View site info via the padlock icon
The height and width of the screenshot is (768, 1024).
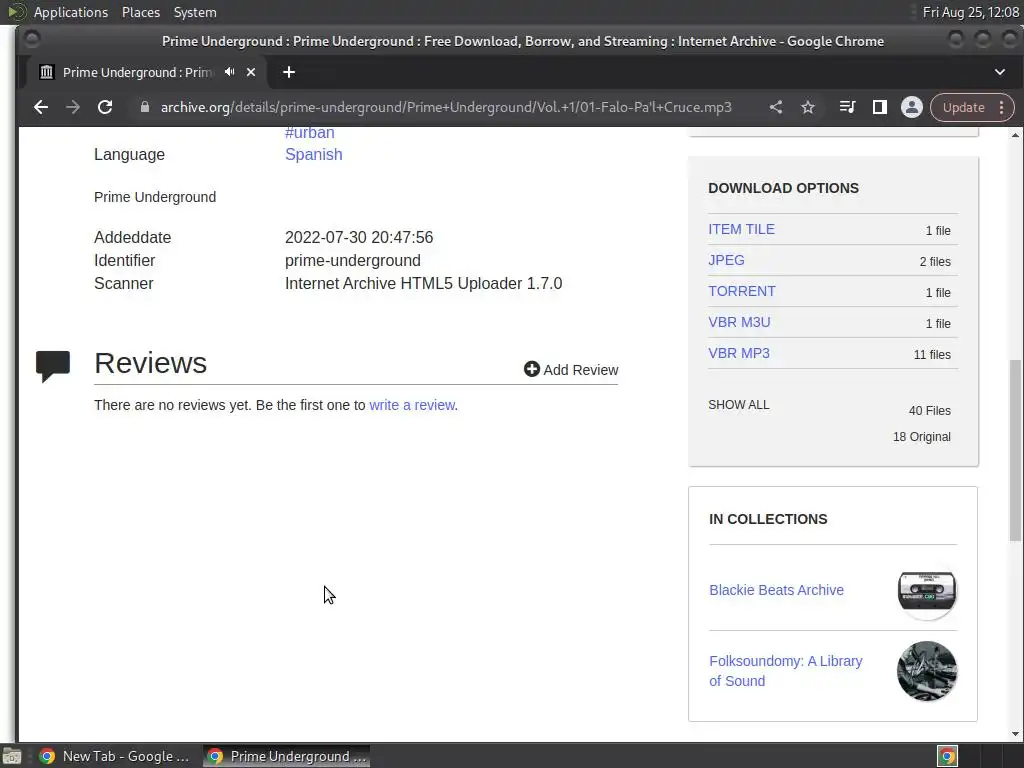click(145, 107)
